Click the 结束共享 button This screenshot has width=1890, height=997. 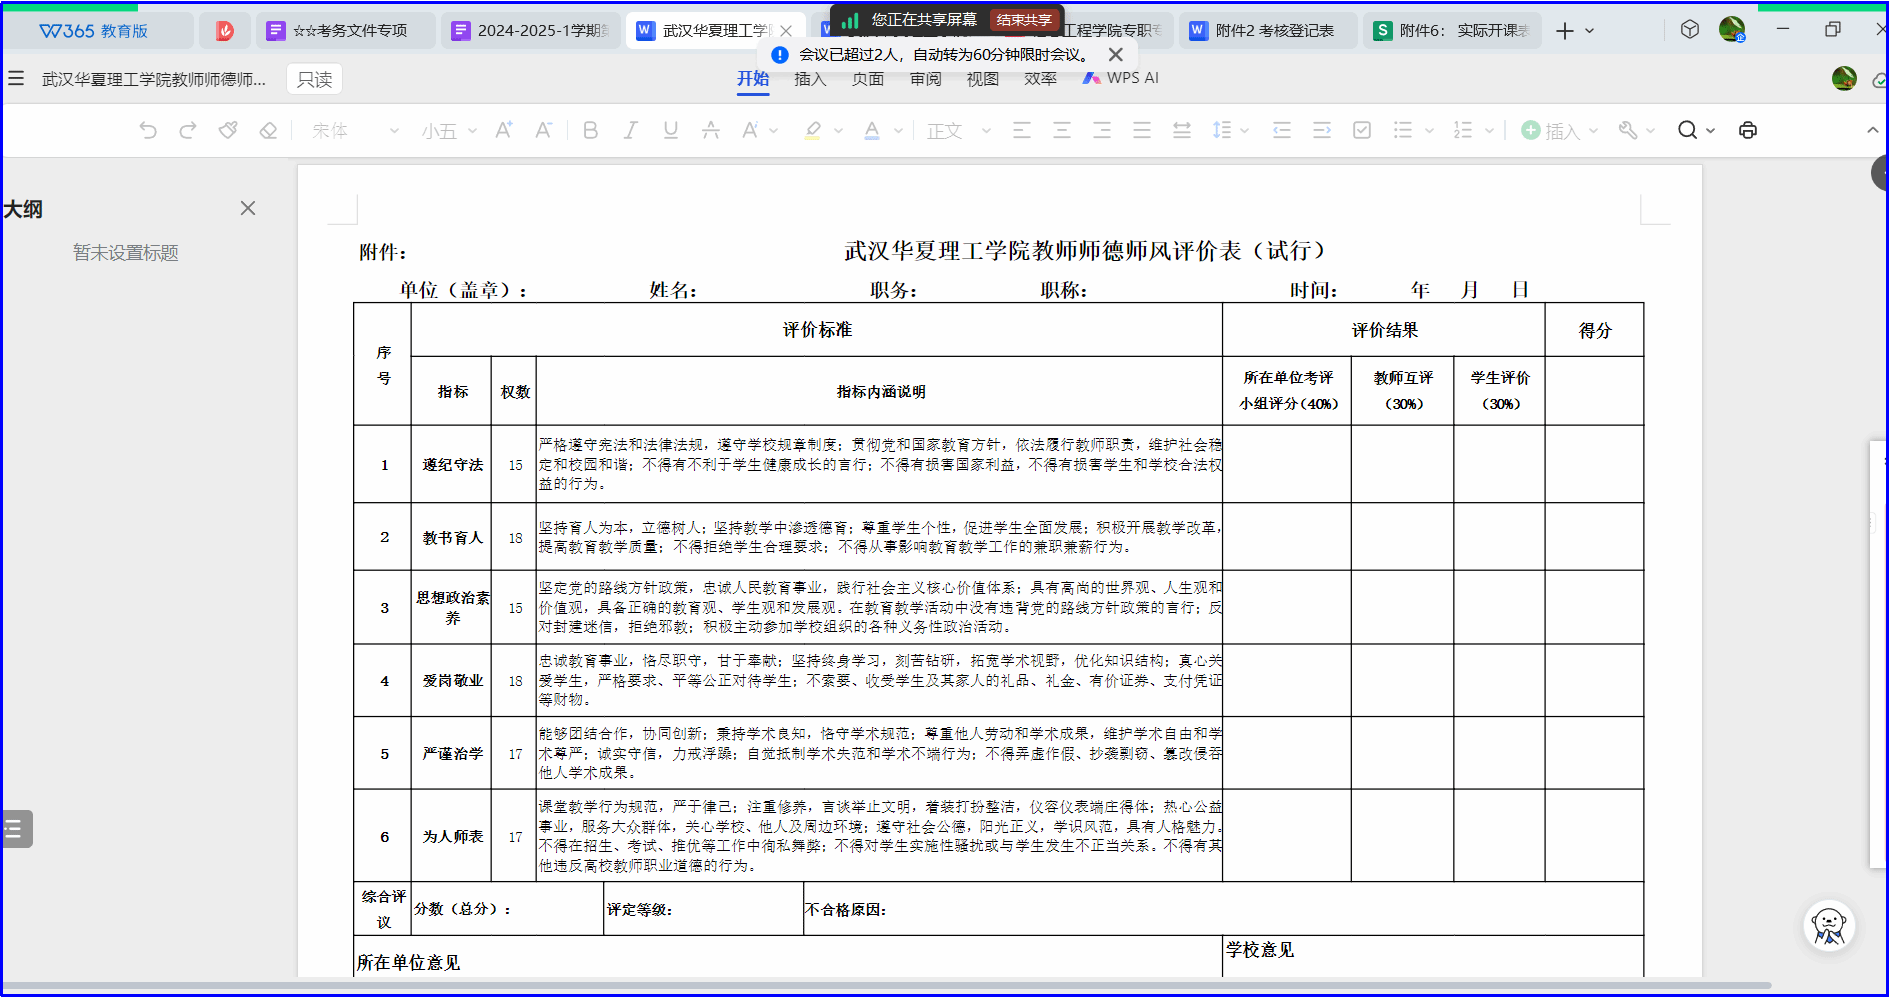click(x=1024, y=20)
